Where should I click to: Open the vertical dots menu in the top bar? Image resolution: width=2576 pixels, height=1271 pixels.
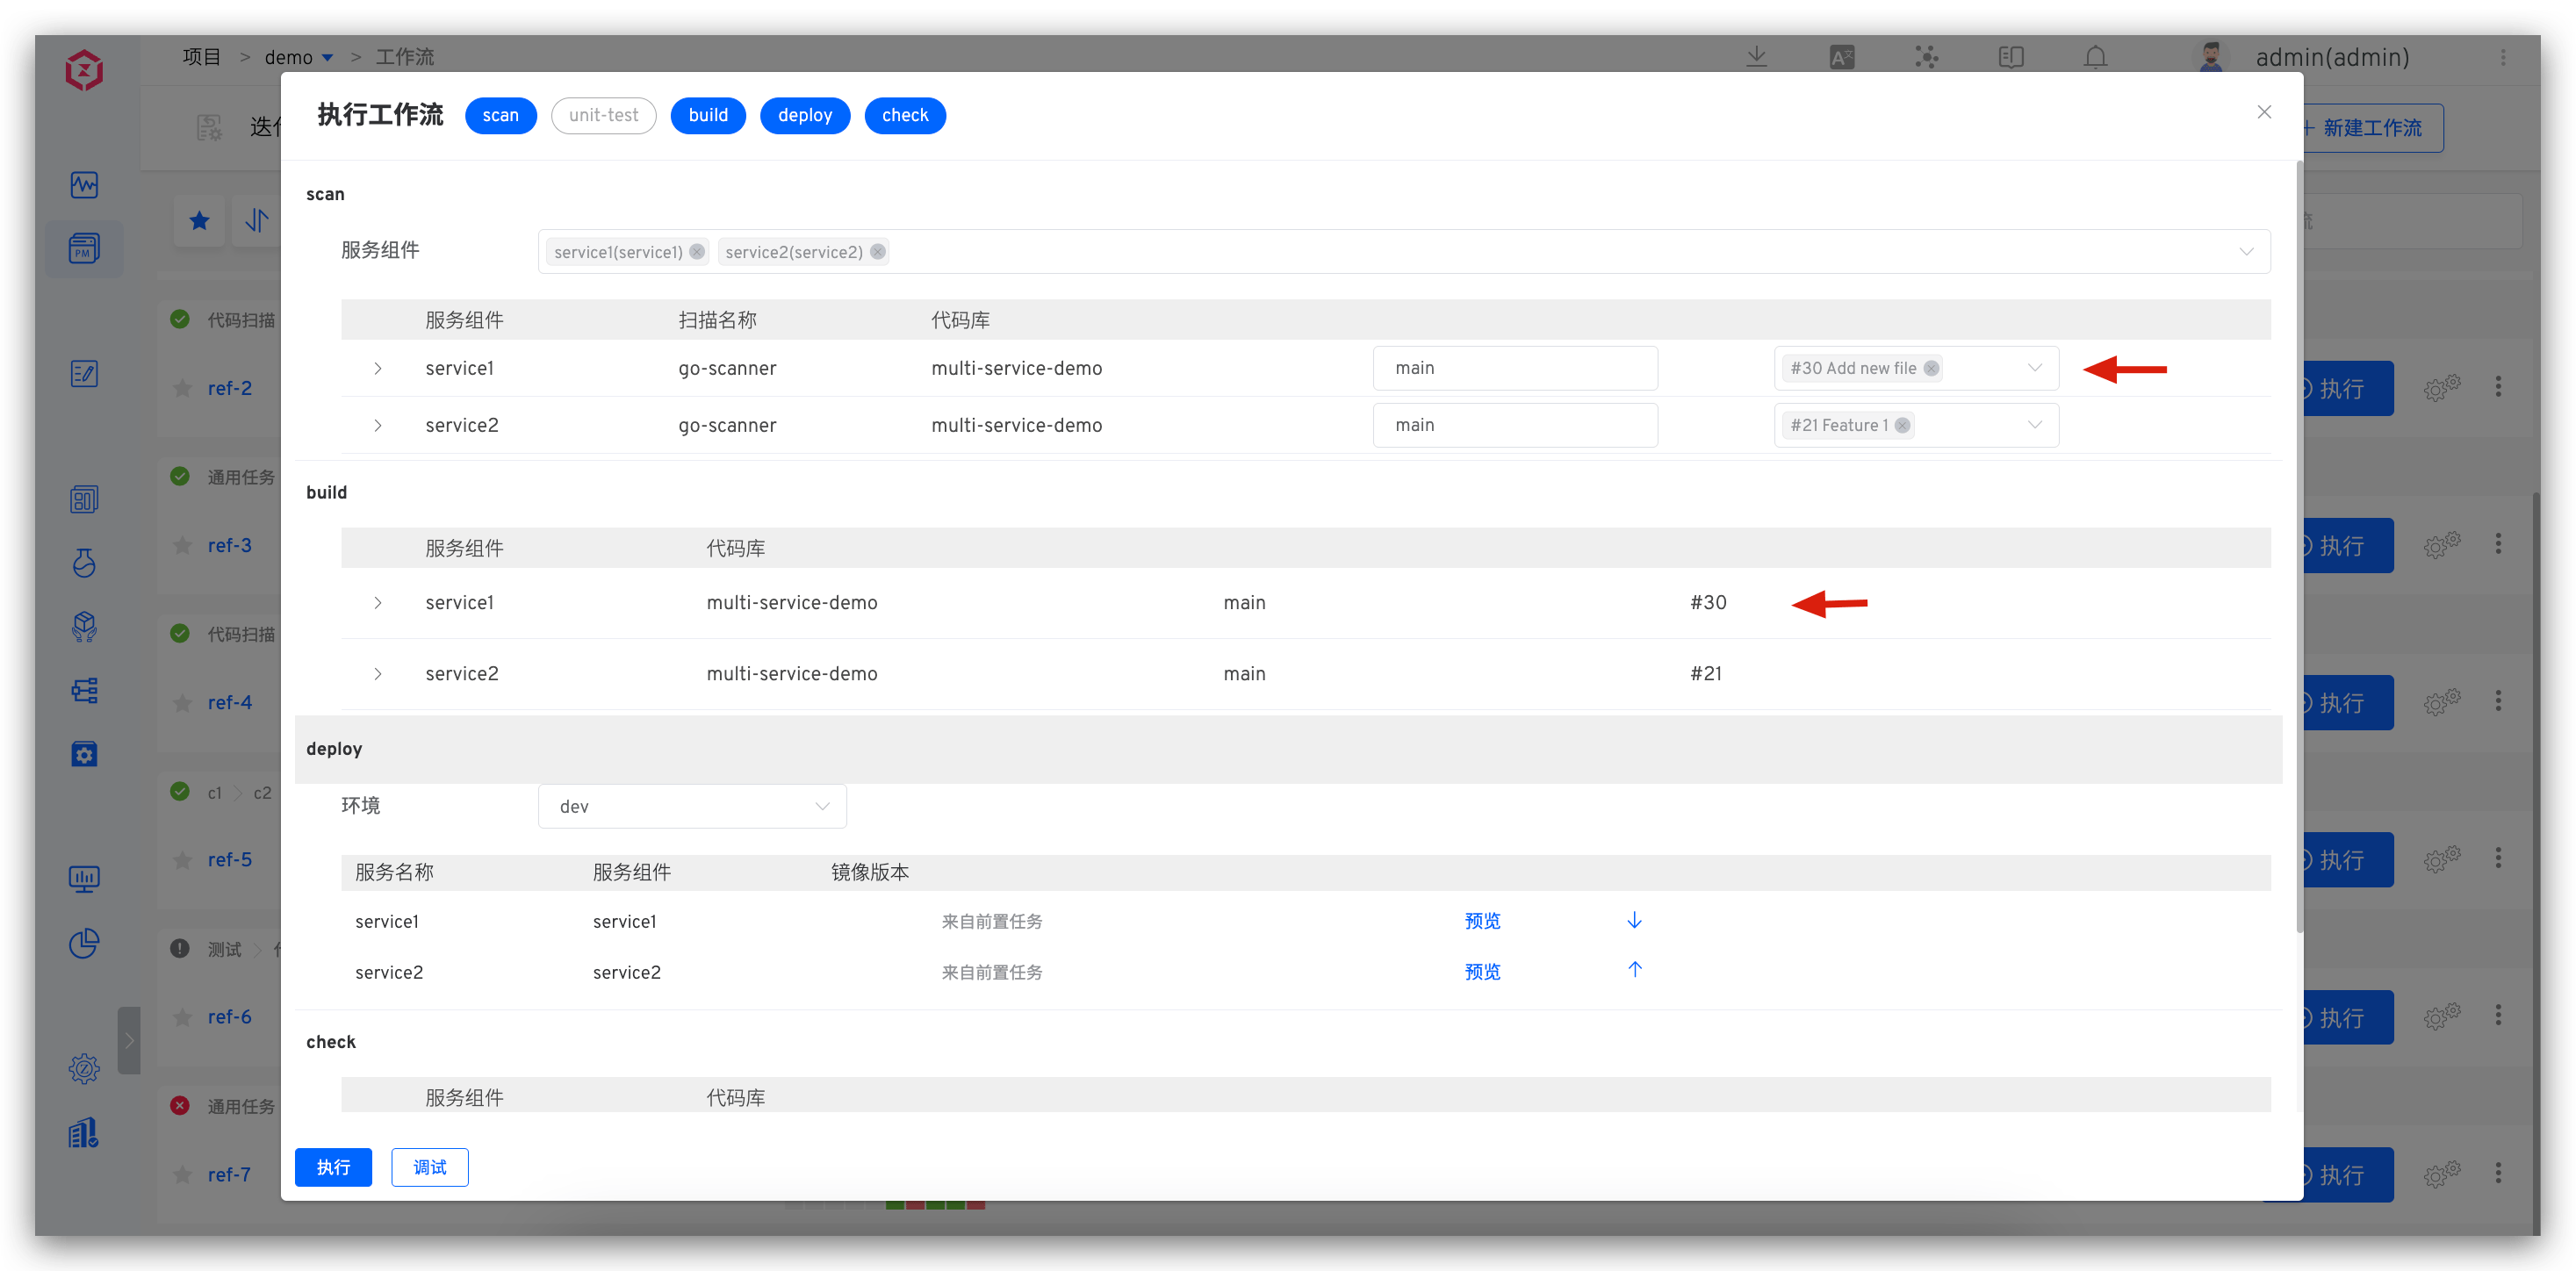[2504, 57]
